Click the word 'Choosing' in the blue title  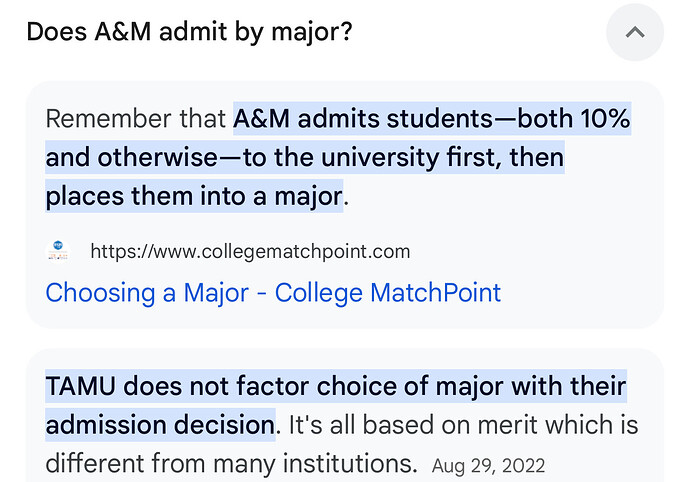[100, 293]
